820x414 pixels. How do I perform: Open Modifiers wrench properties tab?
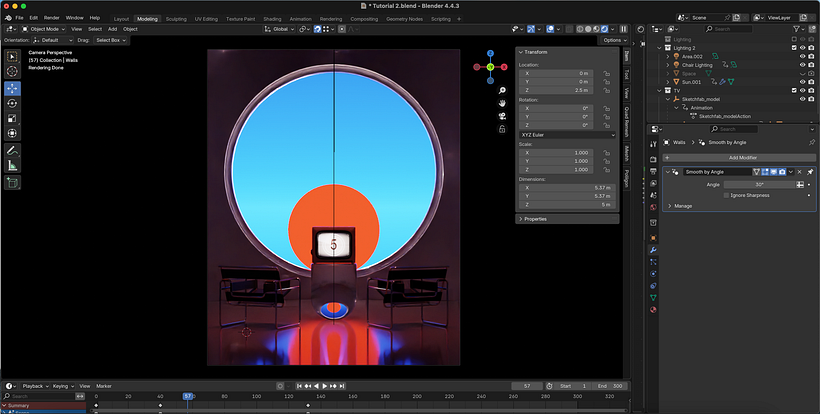click(x=653, y=250)
